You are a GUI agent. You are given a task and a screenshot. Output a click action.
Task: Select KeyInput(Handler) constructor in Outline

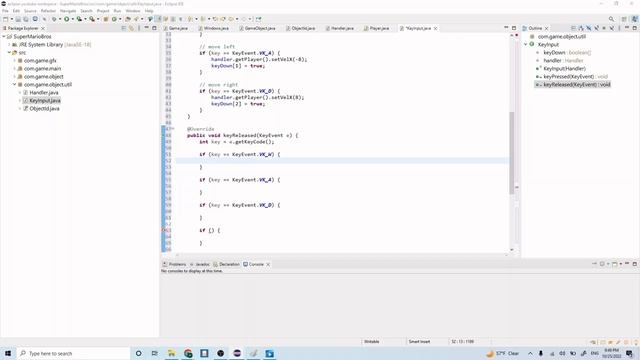click(564, 69)
